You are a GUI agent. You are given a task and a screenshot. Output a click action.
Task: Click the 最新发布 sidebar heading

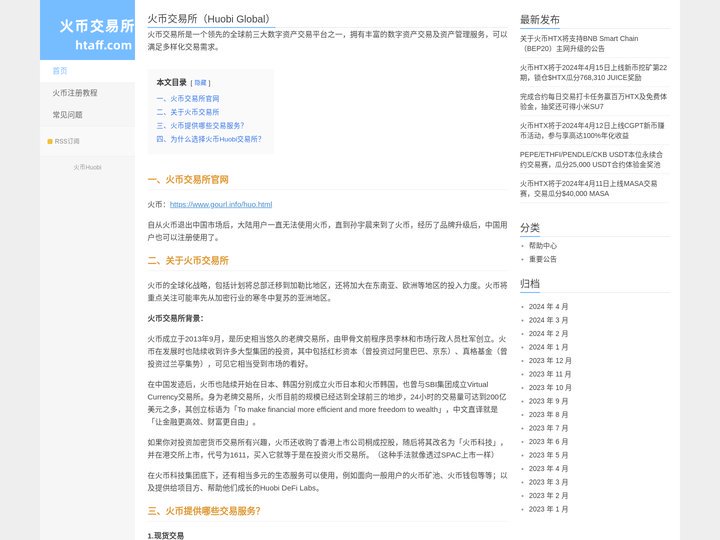(x=540, y=19)
